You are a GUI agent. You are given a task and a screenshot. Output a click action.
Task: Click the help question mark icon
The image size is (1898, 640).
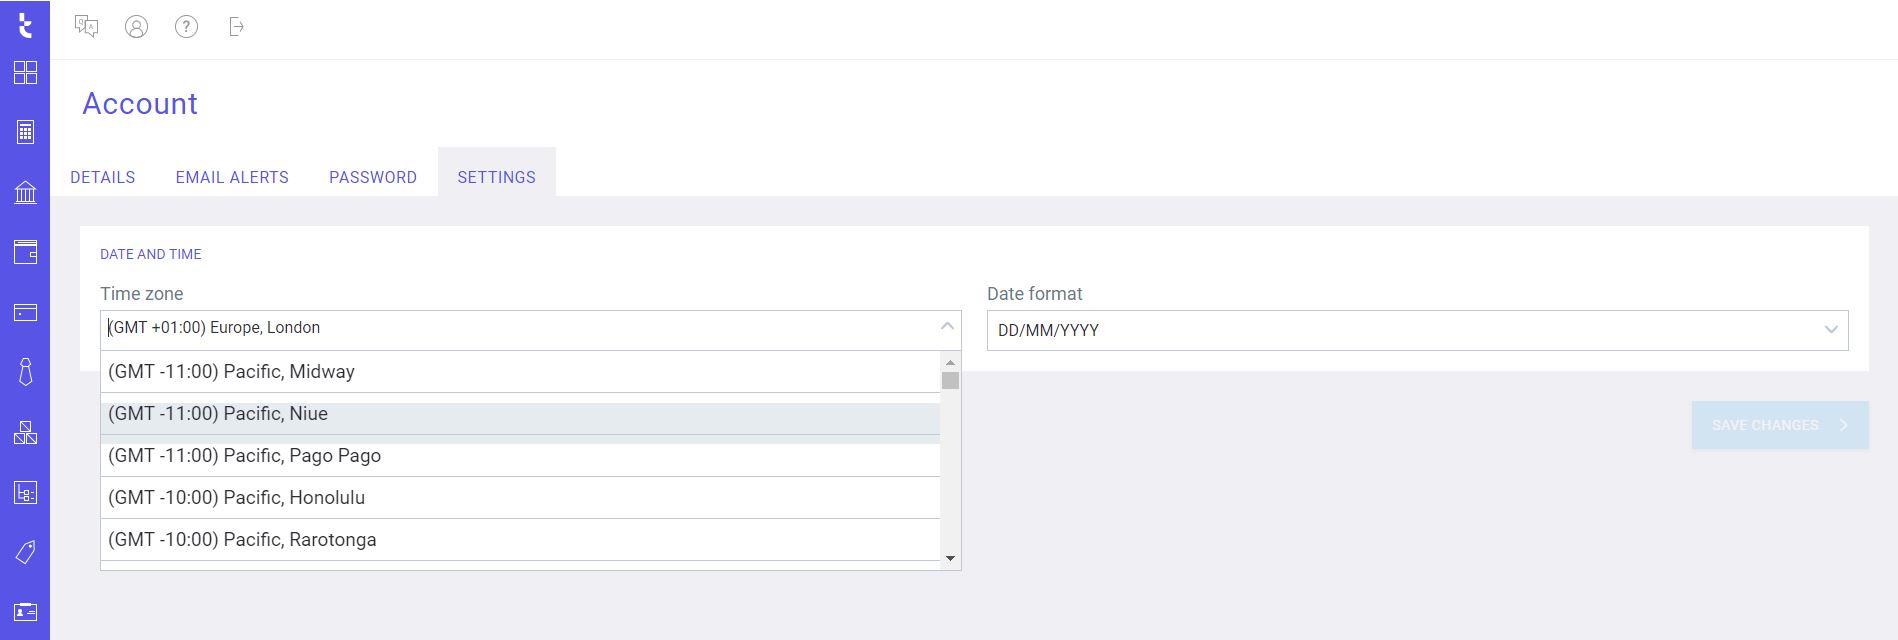[186, 27]
